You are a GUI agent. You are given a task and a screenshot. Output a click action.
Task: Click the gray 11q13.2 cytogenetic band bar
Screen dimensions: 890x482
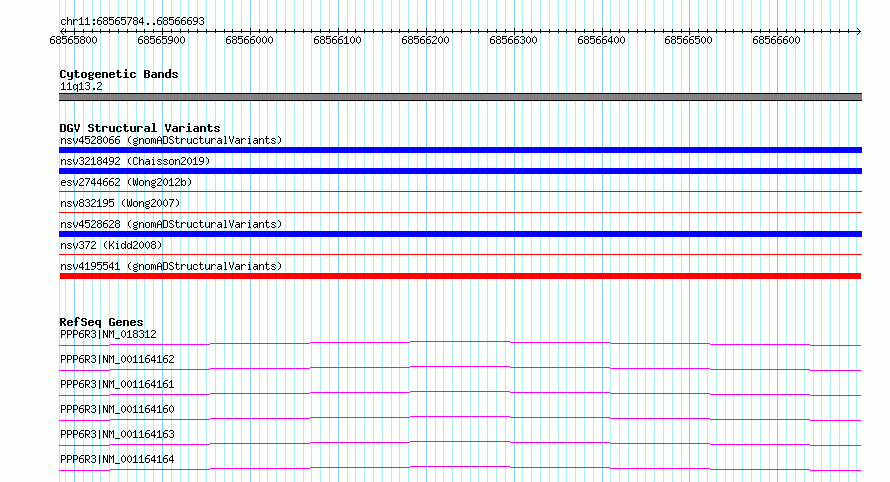[x=460, y=97]
